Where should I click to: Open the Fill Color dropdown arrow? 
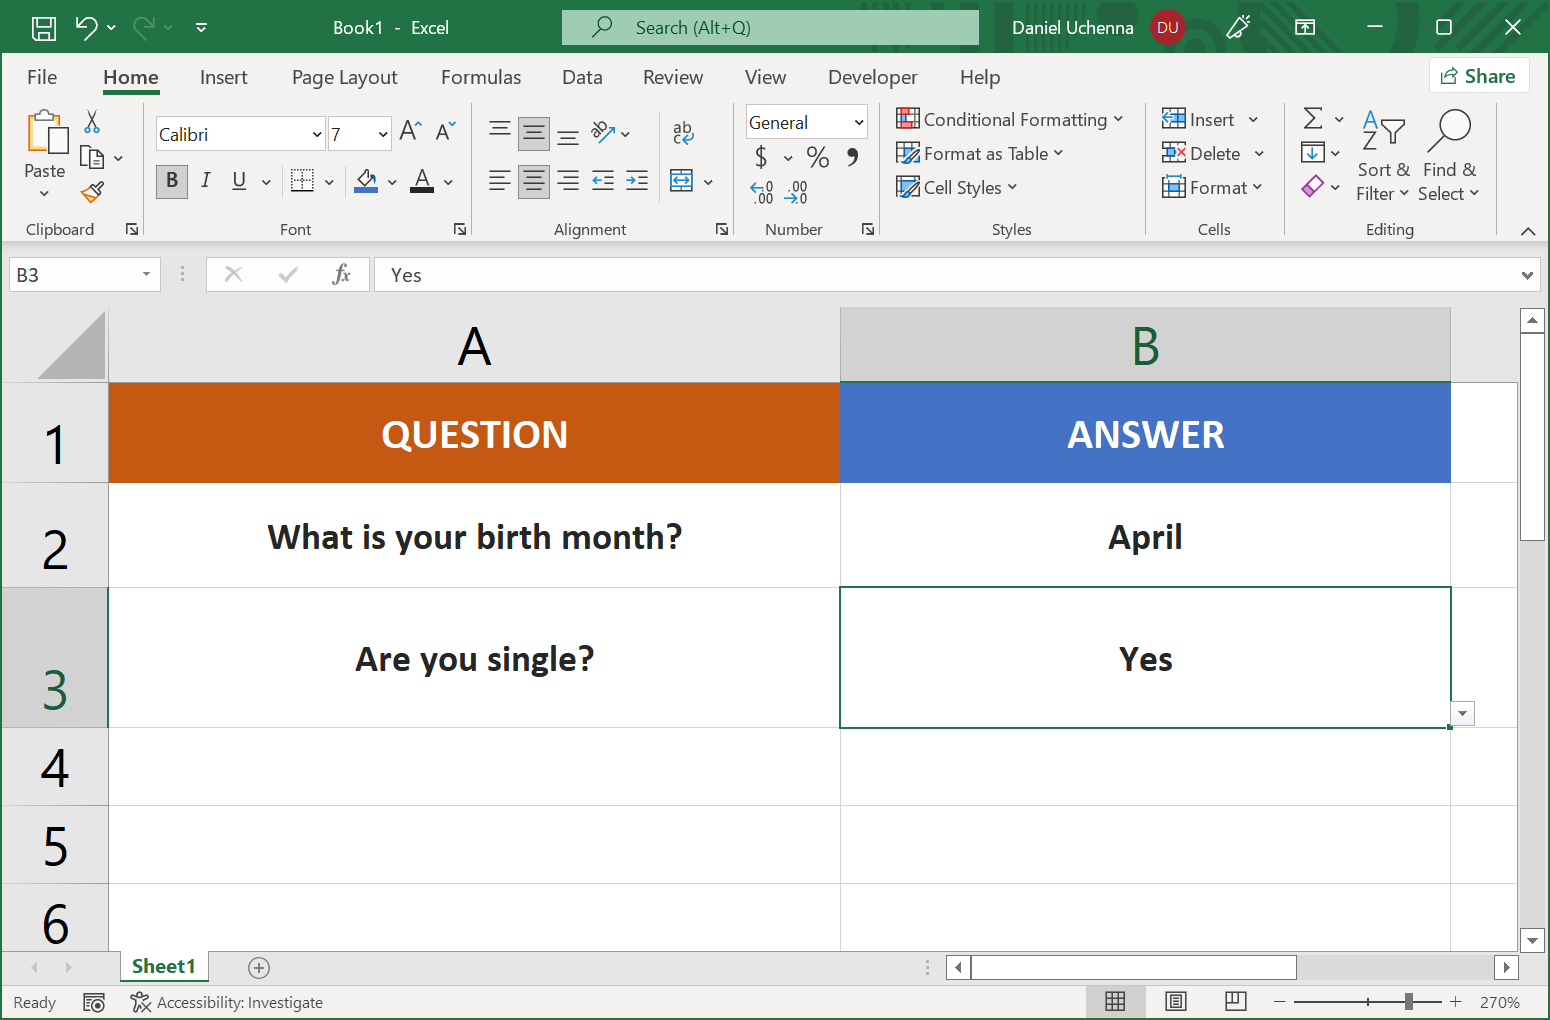click(392, 181)
